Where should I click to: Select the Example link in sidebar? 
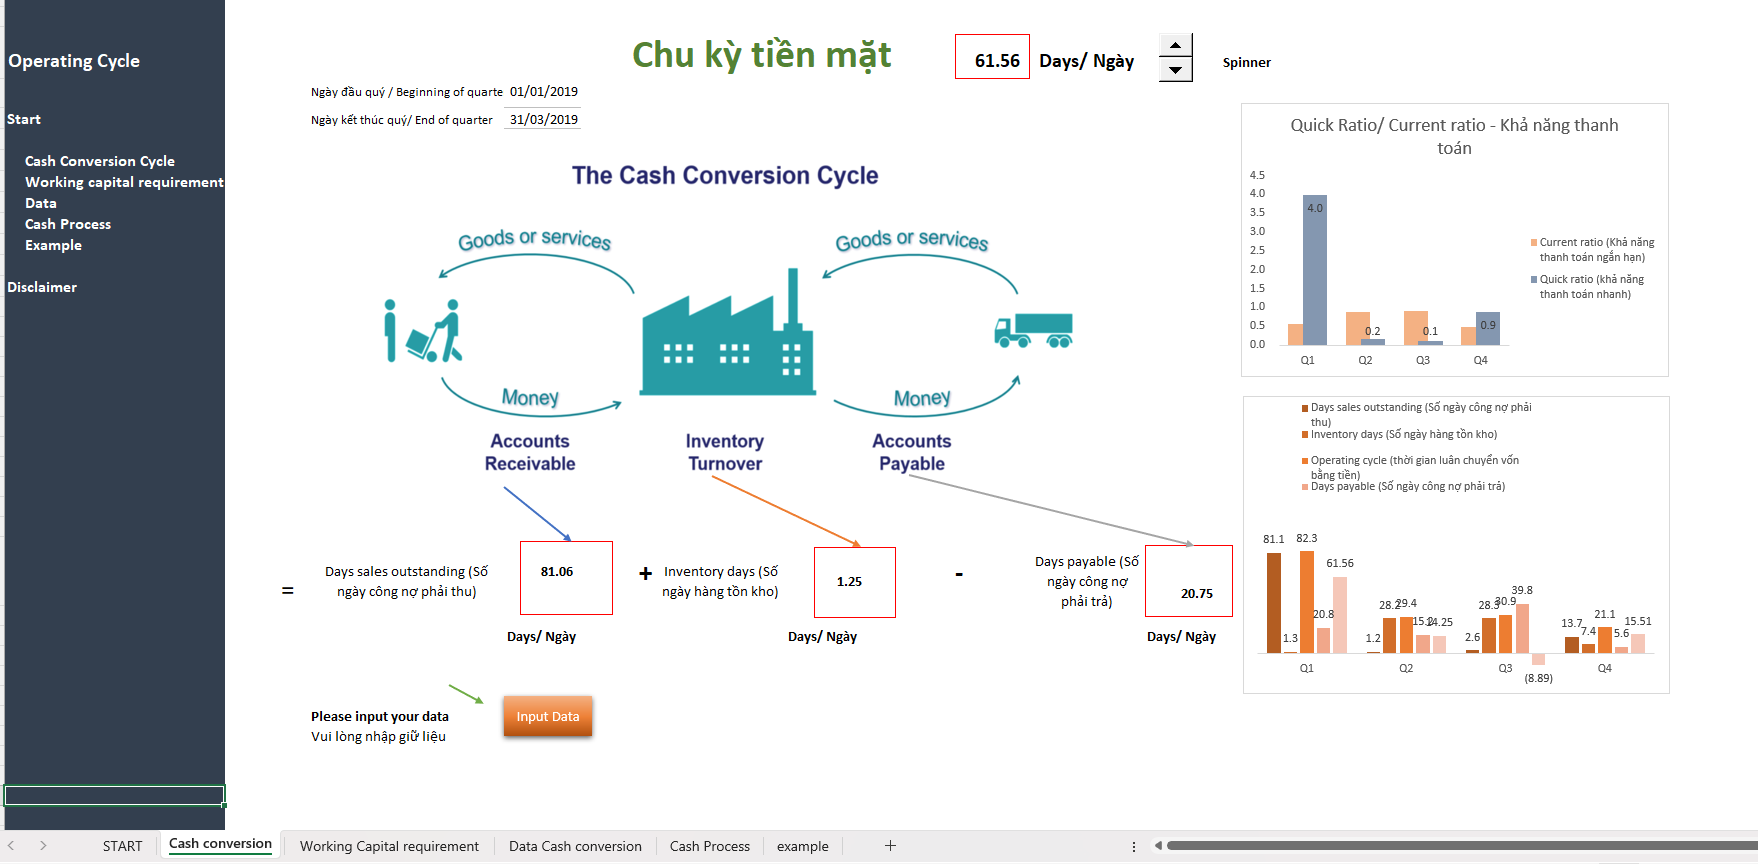(53, 245)
